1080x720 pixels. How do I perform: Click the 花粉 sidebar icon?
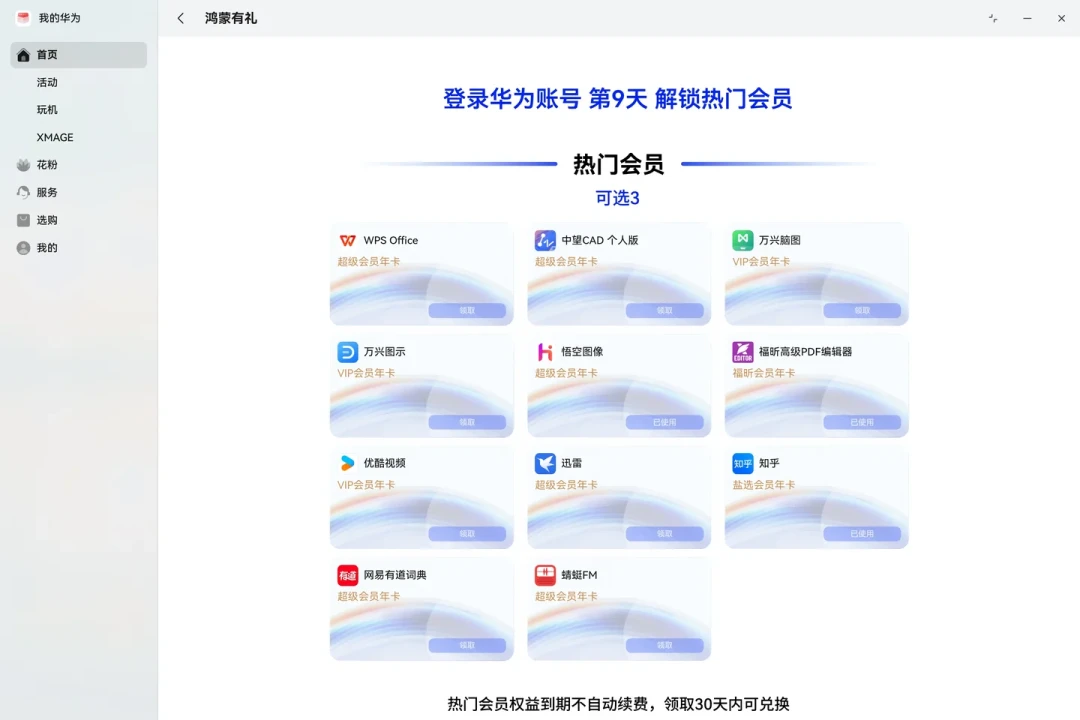[x=23, y=165]
